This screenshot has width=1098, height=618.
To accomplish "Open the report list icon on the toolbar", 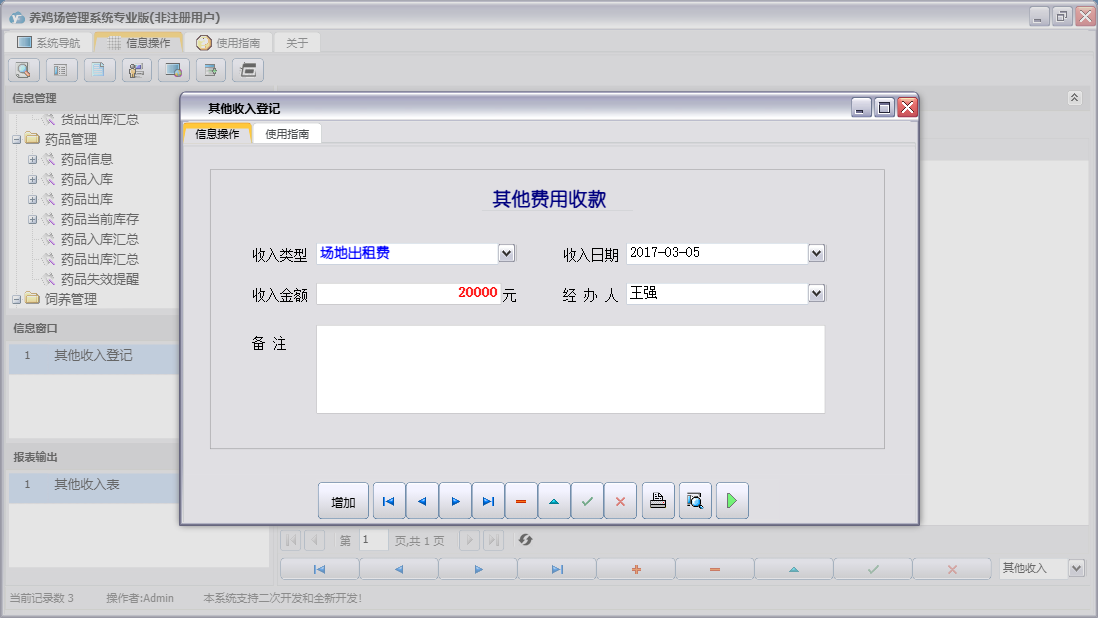I will pos(60,70).
